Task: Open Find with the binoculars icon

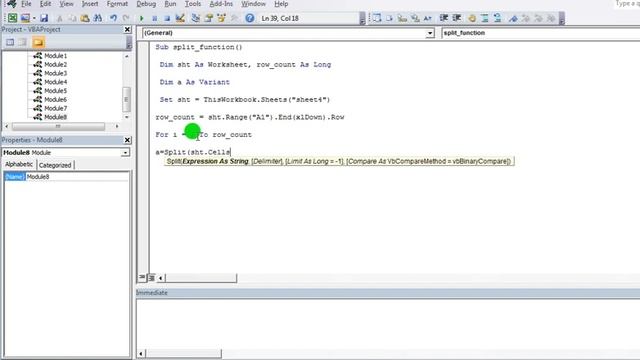Action: tap(98, 18)
